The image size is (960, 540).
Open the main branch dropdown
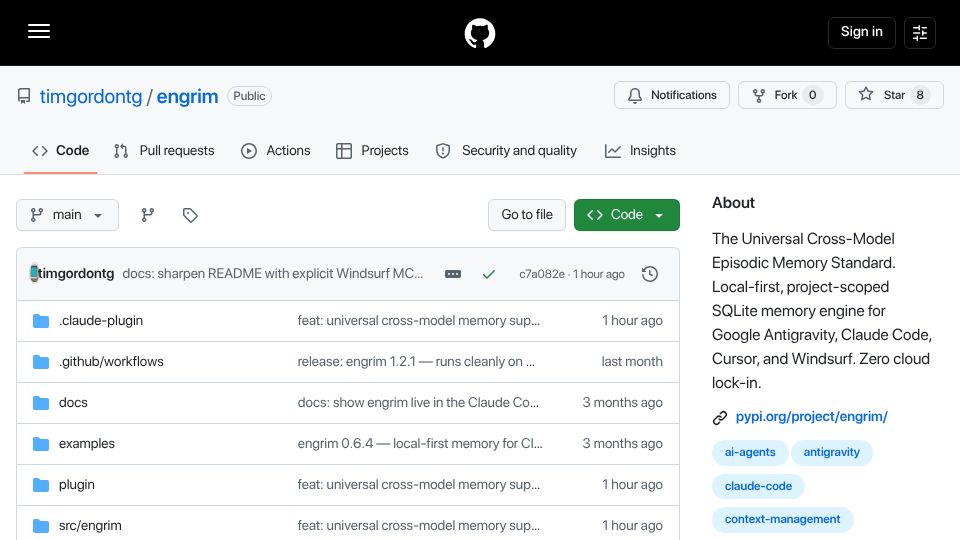67,215
